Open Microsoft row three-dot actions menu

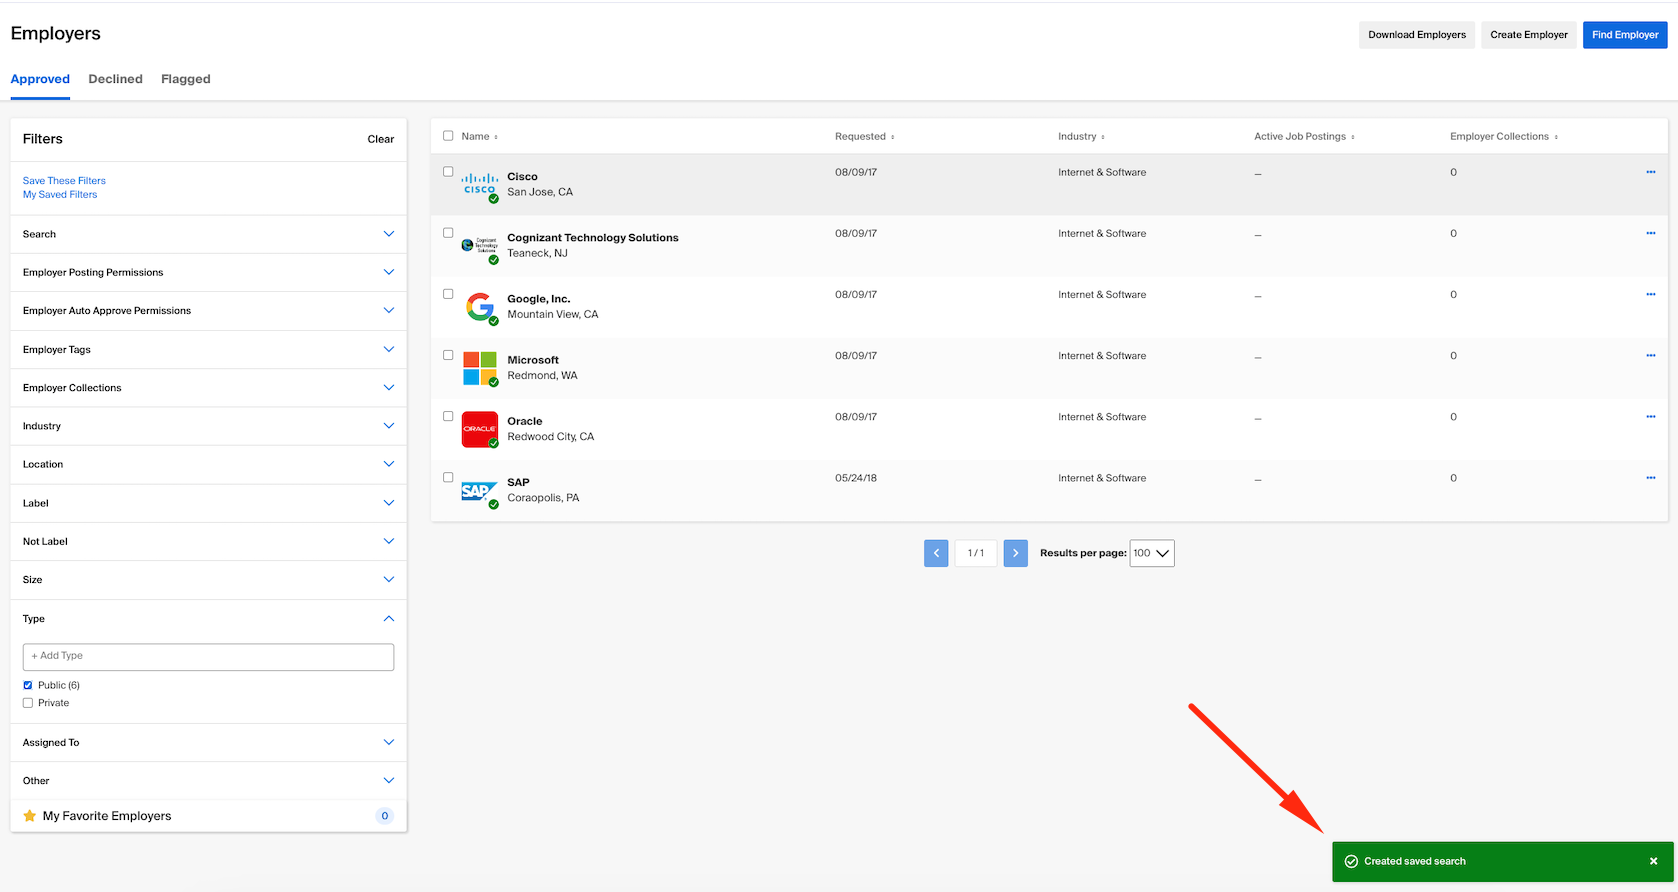point(1650,355)
